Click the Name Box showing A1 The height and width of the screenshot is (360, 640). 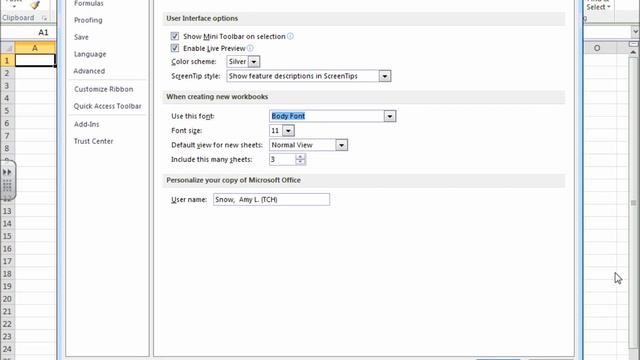[x=29, y=32]
